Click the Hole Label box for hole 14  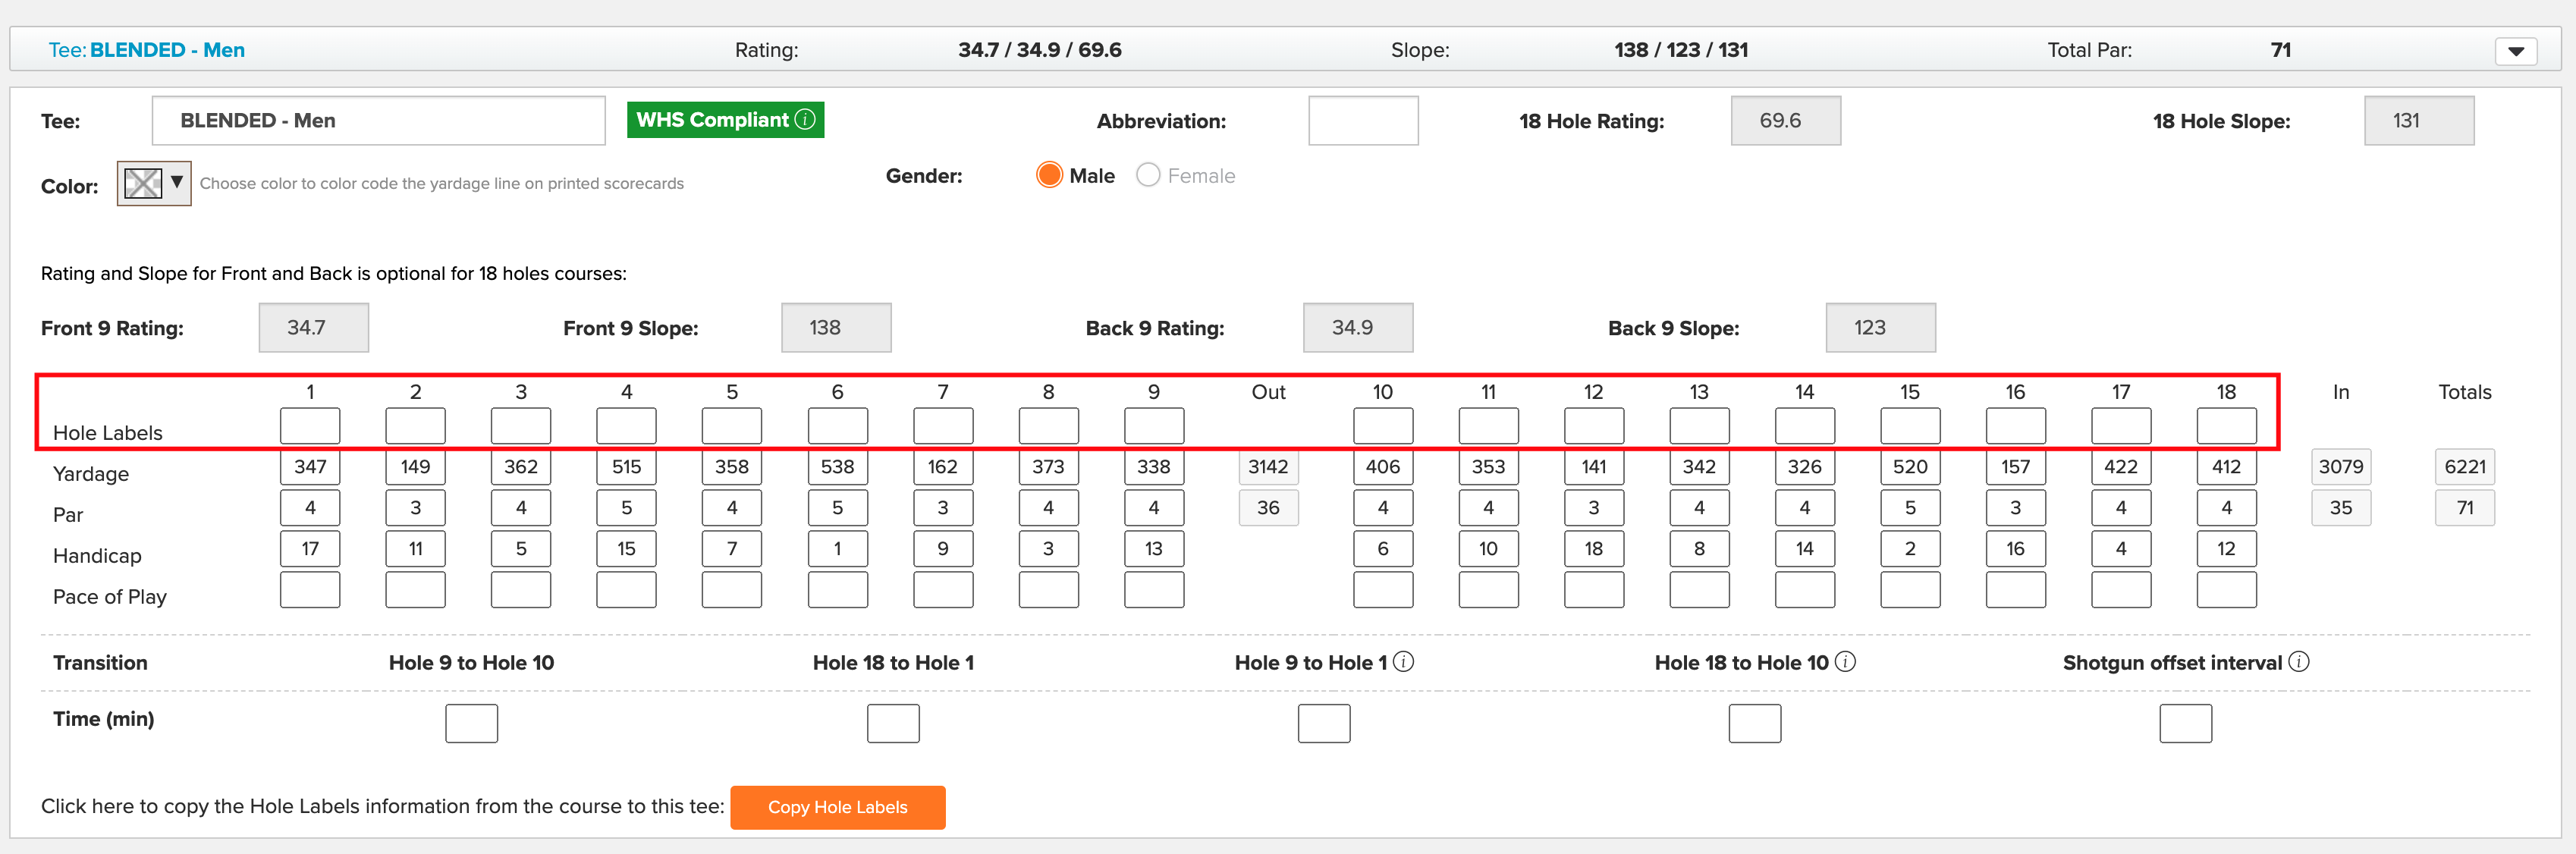click(1805, 426)
